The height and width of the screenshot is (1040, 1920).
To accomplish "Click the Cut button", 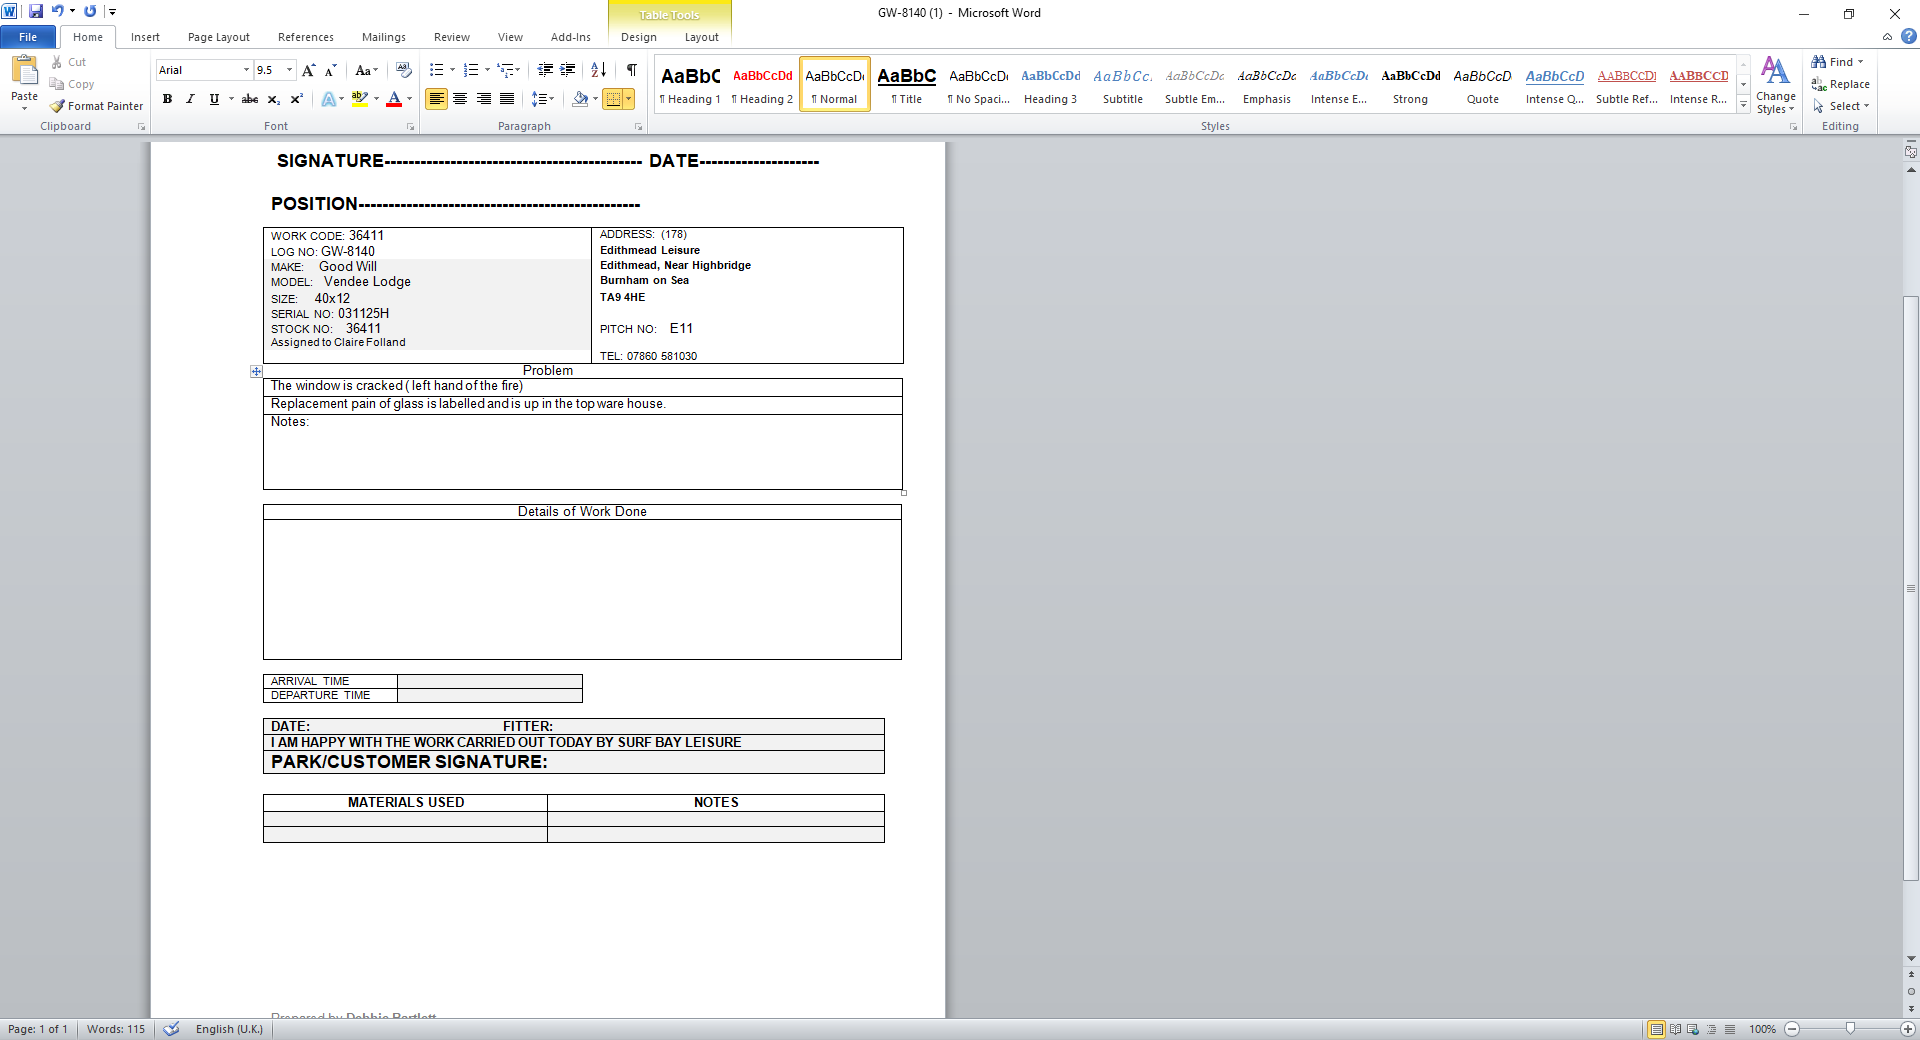I will 69,62.
